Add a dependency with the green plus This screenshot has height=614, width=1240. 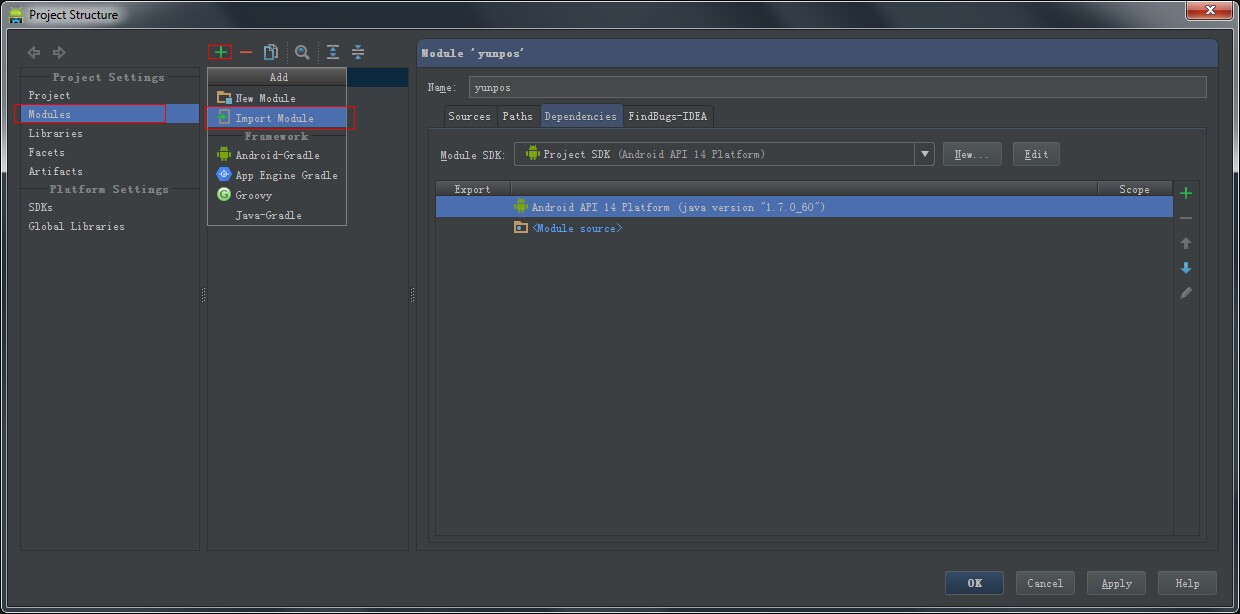[1186, 193]
